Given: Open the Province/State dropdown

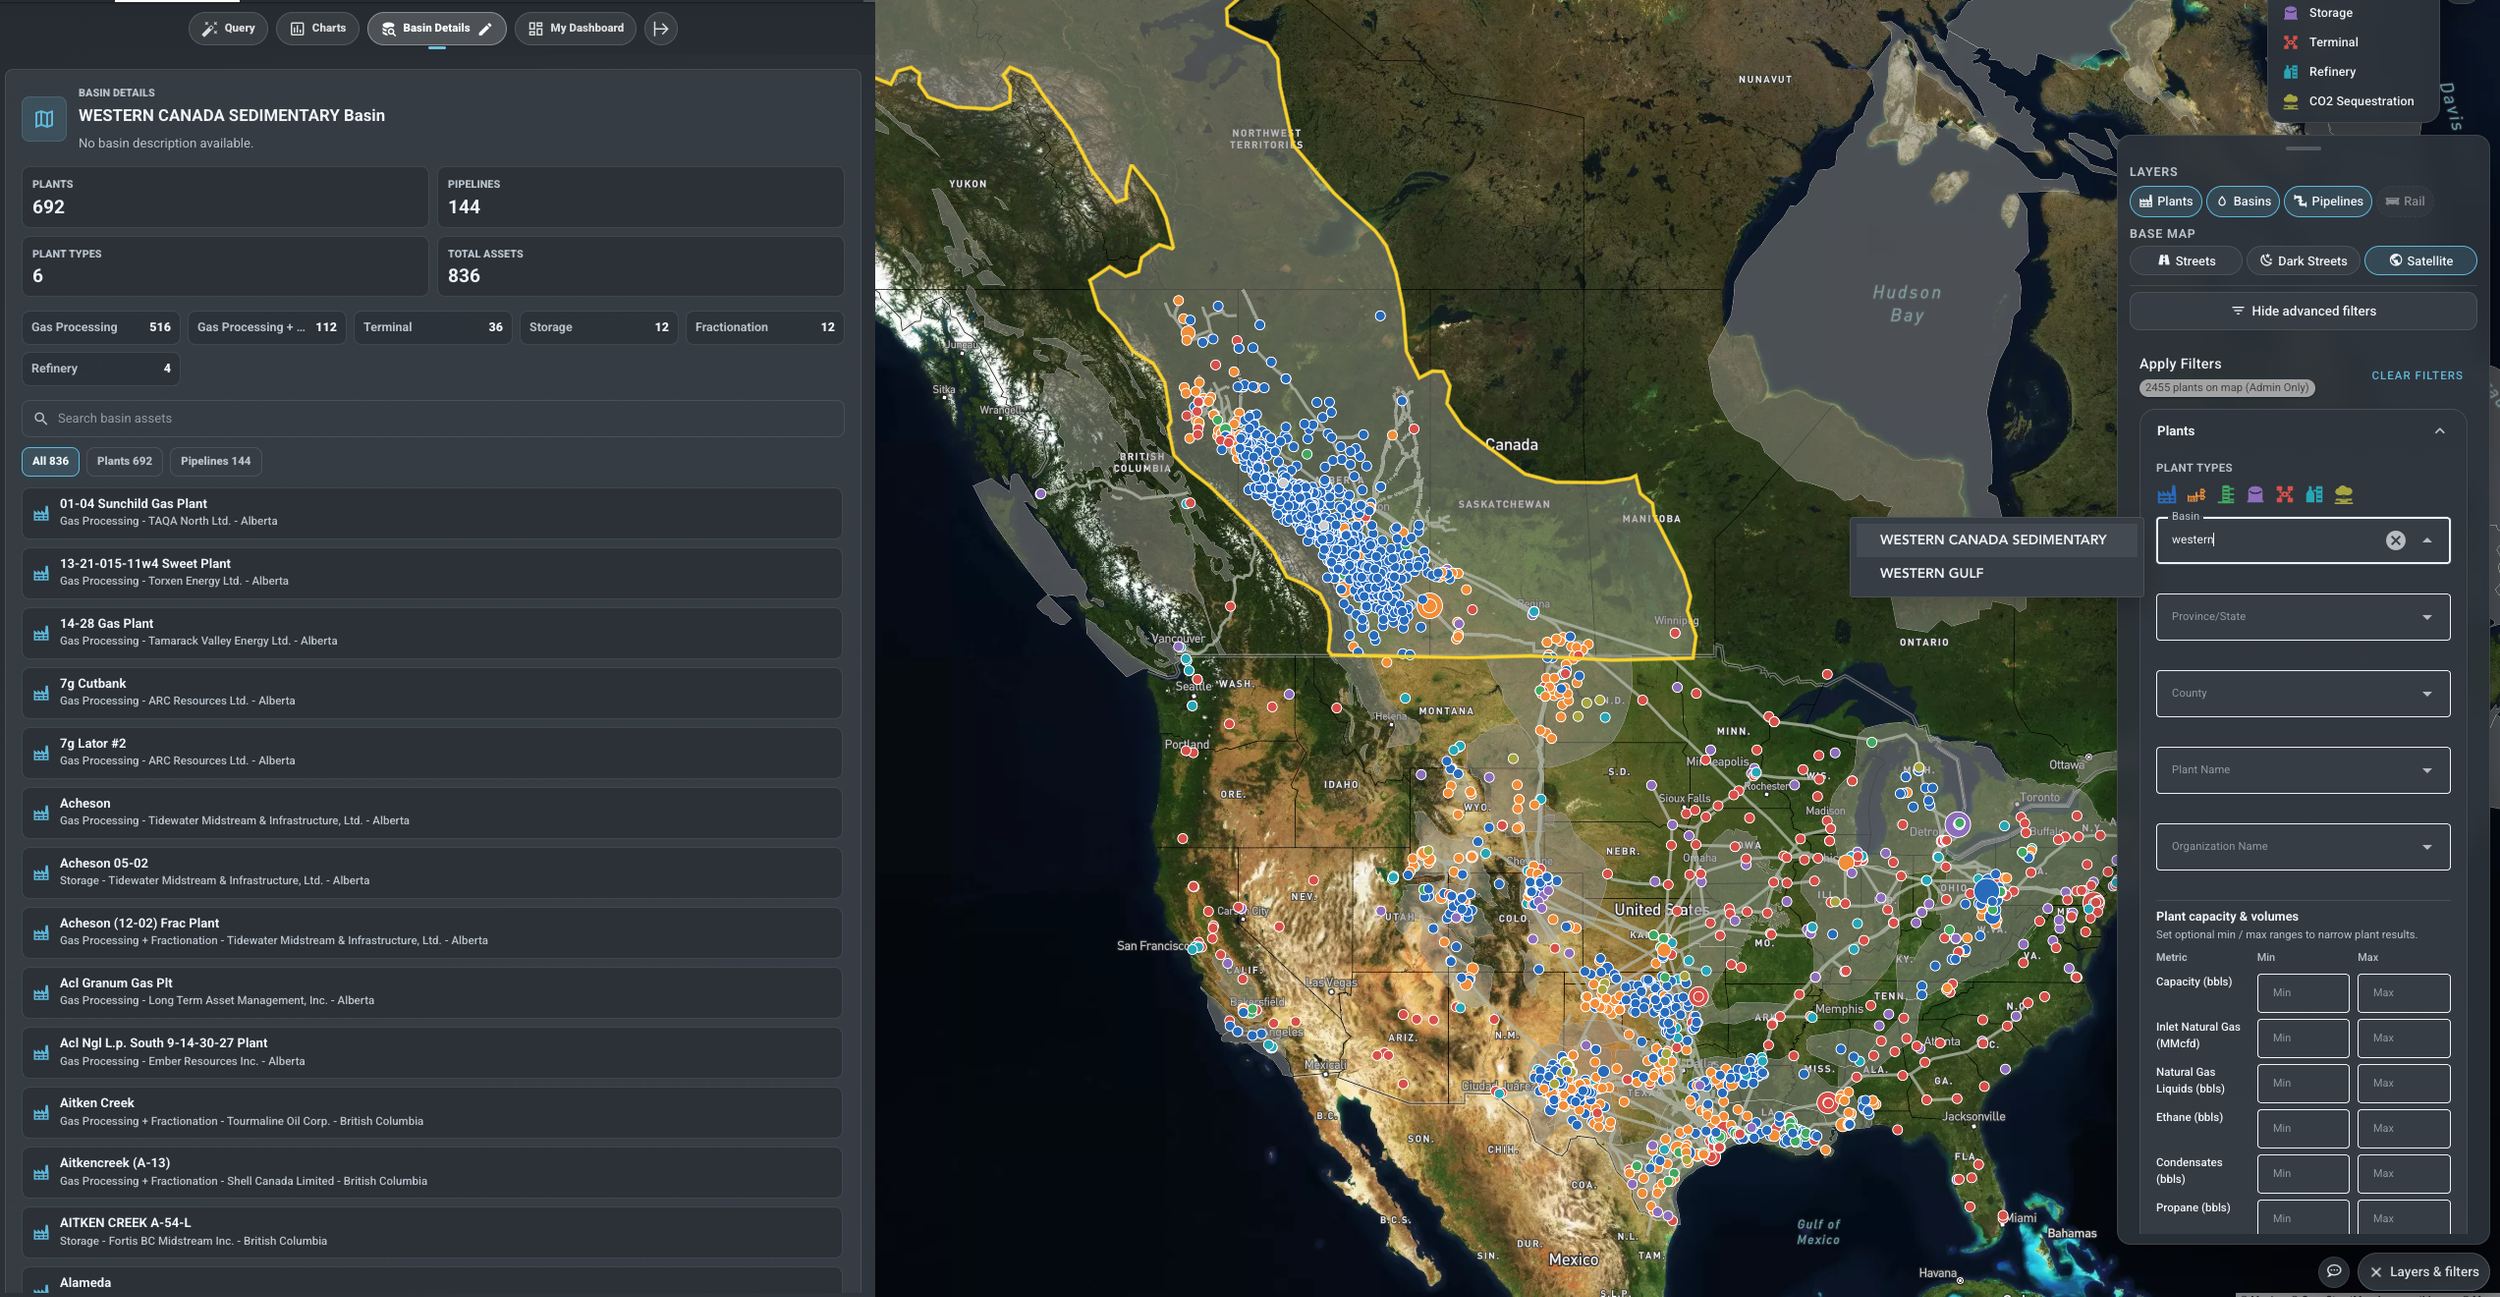Looking at the screenshot, I should tap(2303, 617).
